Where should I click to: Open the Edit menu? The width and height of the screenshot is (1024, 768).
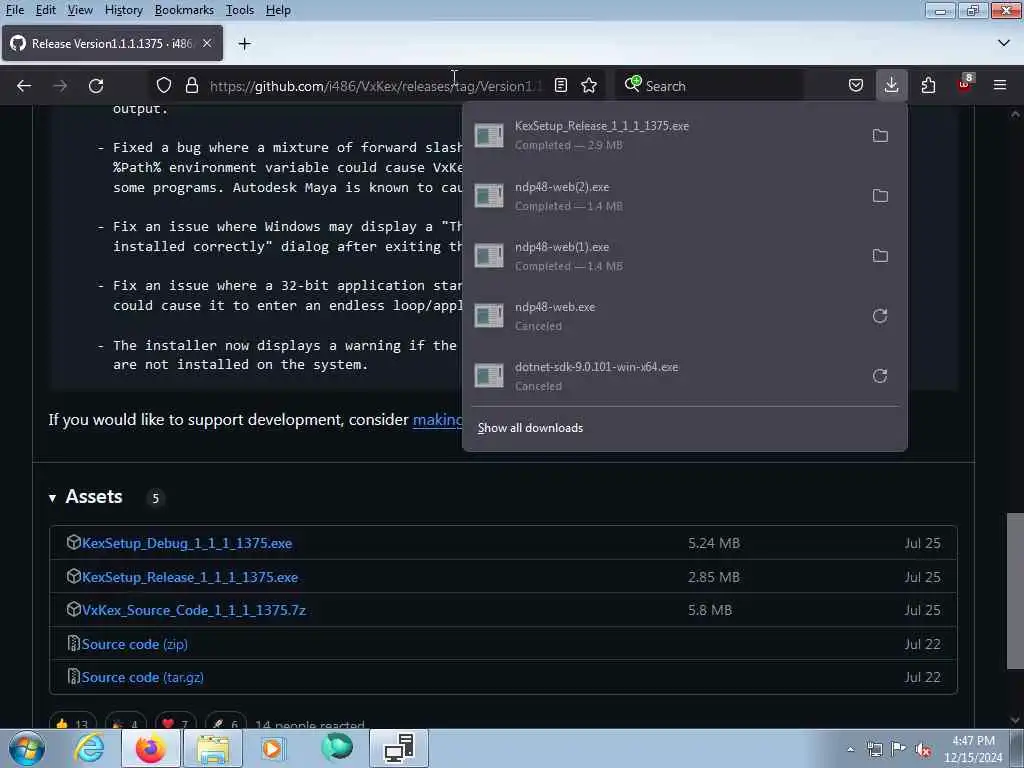(x=45, y=10)
